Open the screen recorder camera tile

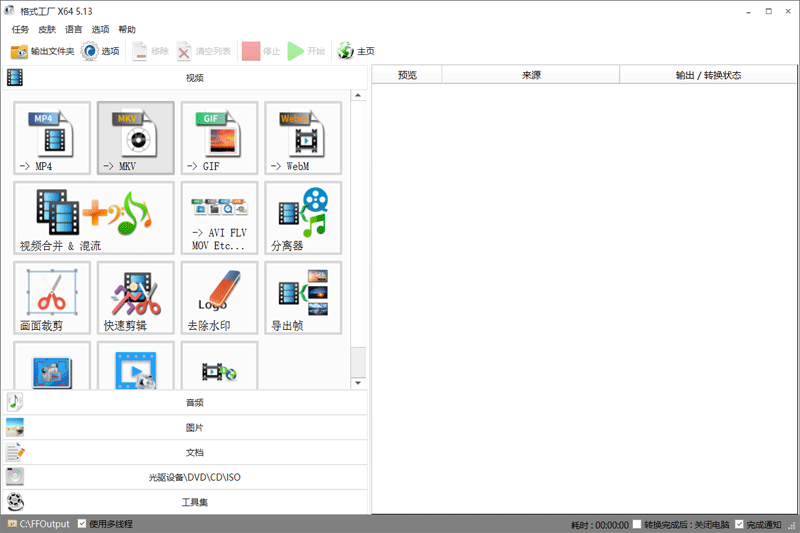point(52,366)
